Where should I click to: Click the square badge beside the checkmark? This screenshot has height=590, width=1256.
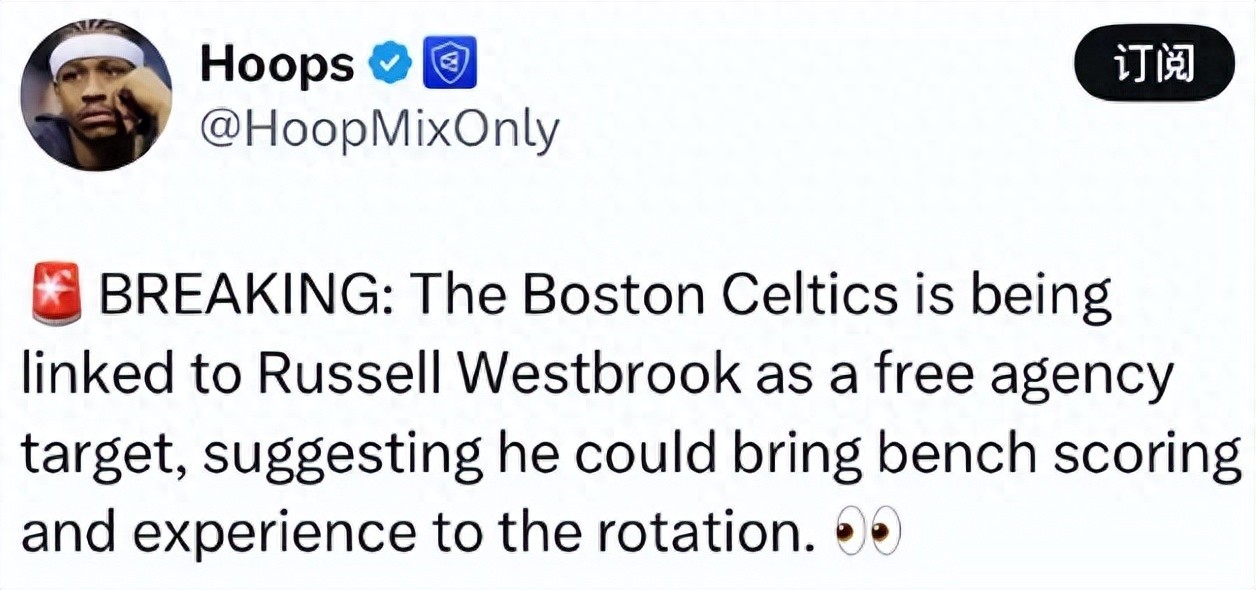pos(449,62)
